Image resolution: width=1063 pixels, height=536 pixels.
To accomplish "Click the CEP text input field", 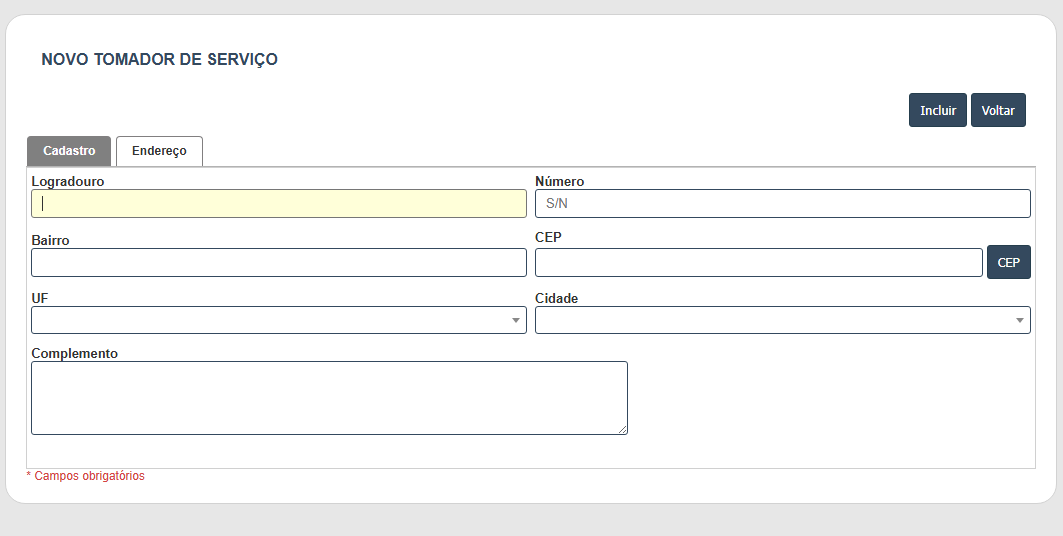I will (759, 262).
